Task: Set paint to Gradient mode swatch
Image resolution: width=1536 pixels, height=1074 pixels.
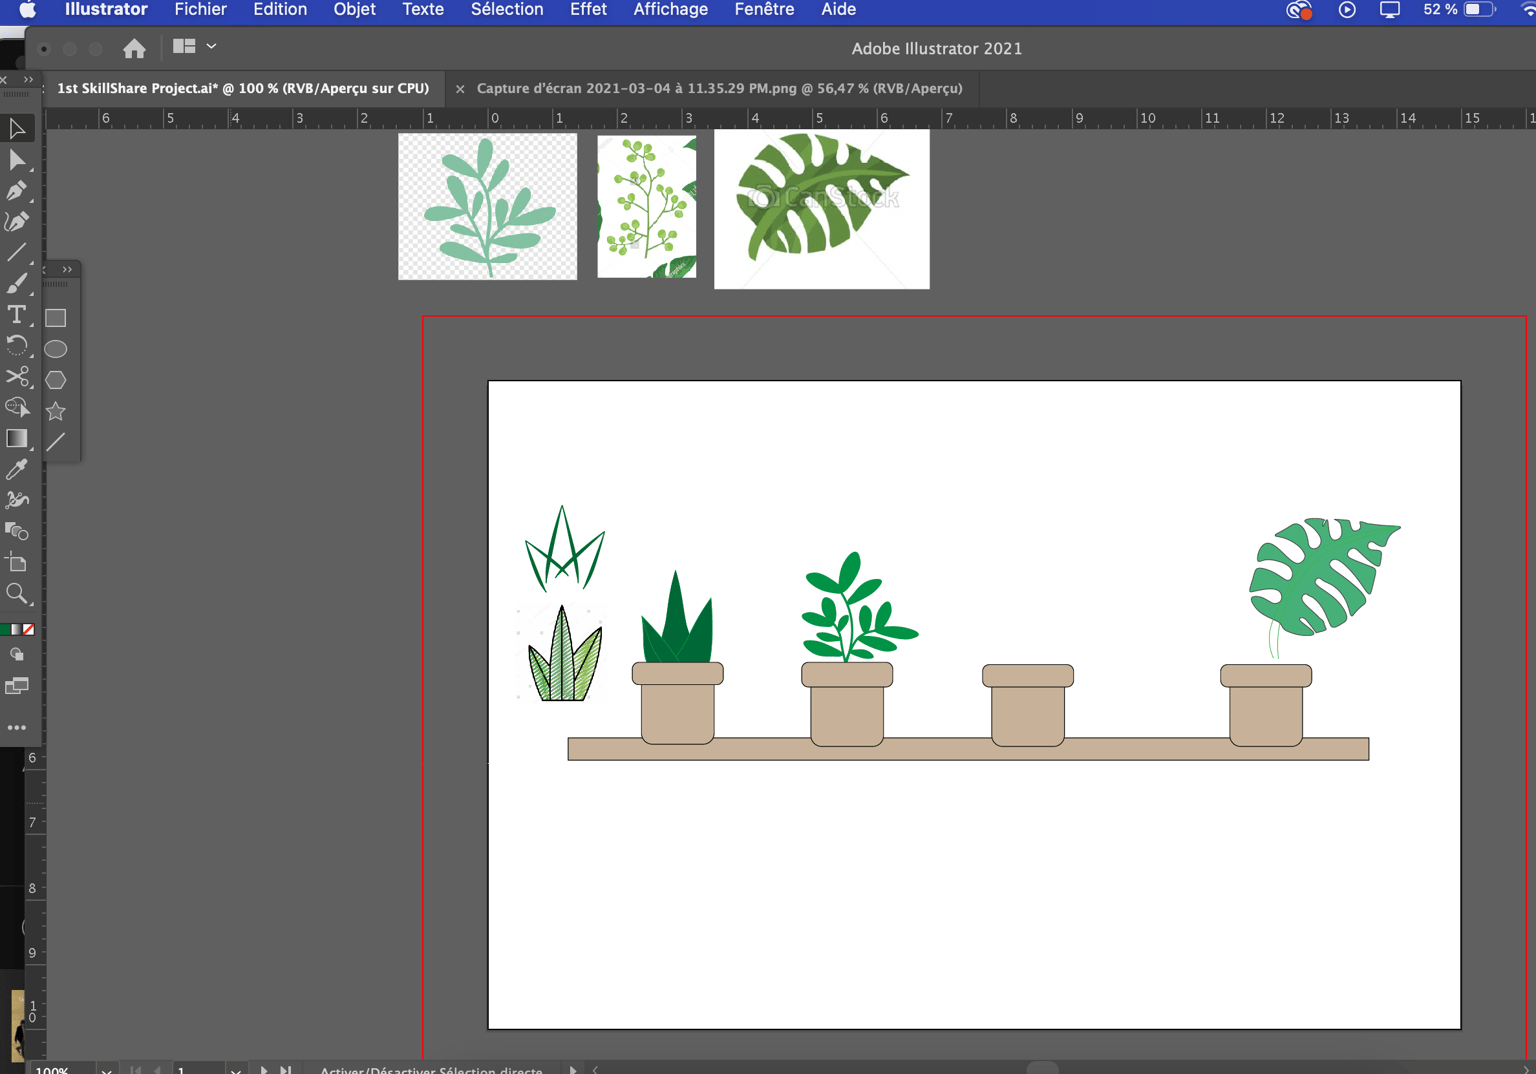Action: [x=16, y=630]
